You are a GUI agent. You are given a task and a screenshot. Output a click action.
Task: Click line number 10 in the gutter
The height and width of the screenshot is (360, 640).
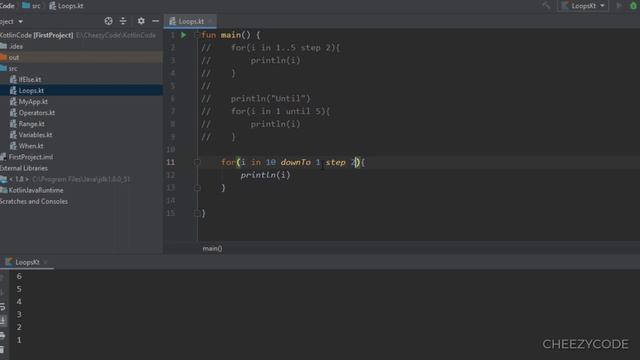tap(171, 149)
